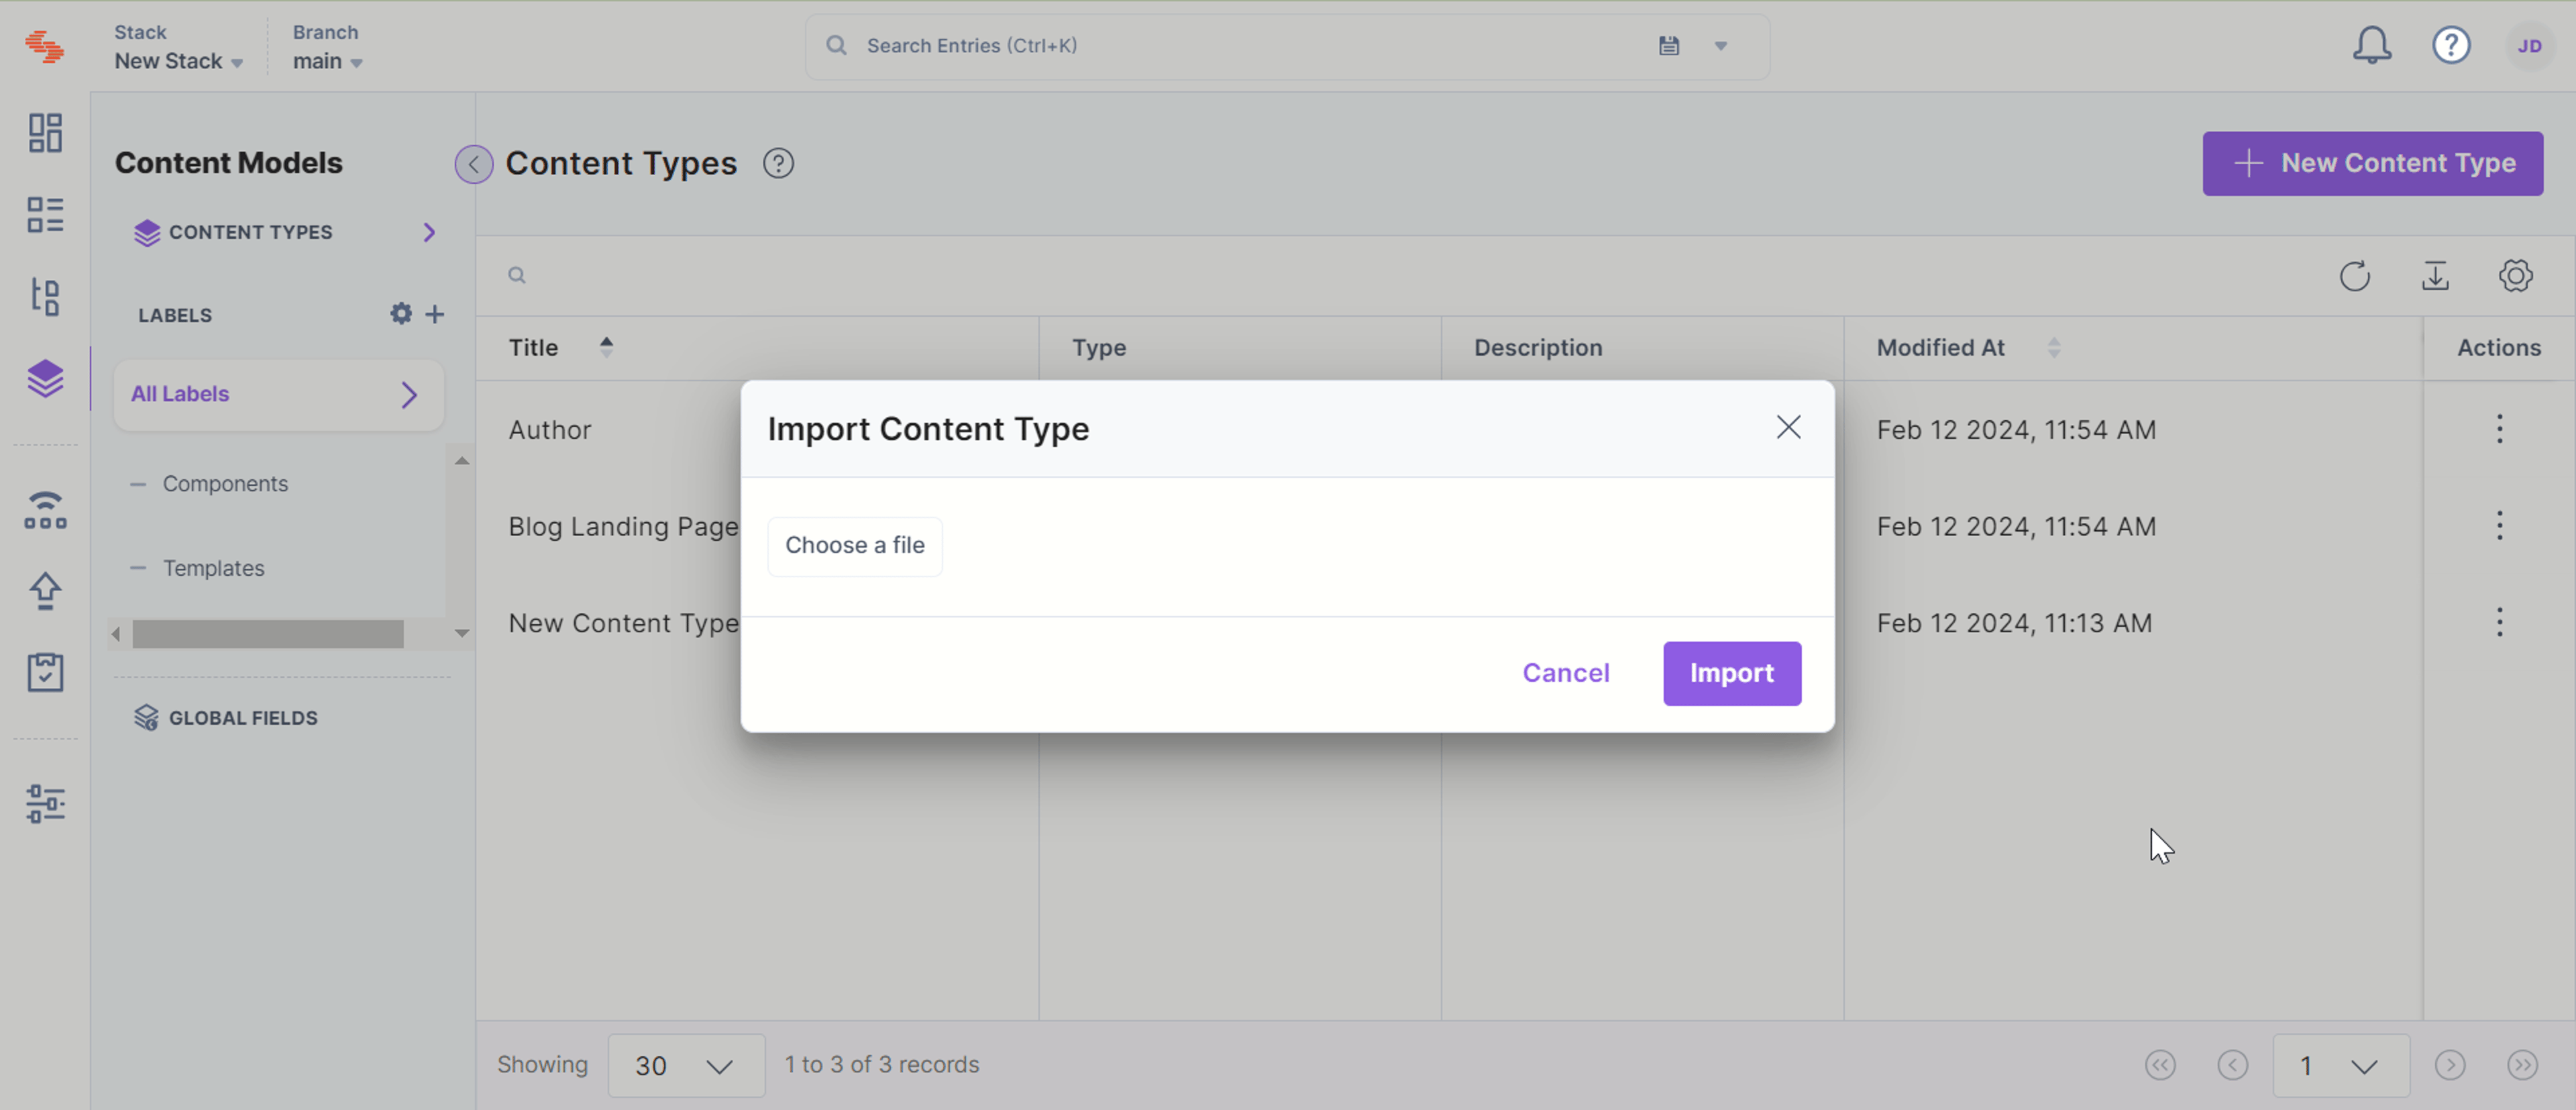Click labels panel scroll up arrow
This screenshot has height=1110, width=2576.
coord(461,461)
